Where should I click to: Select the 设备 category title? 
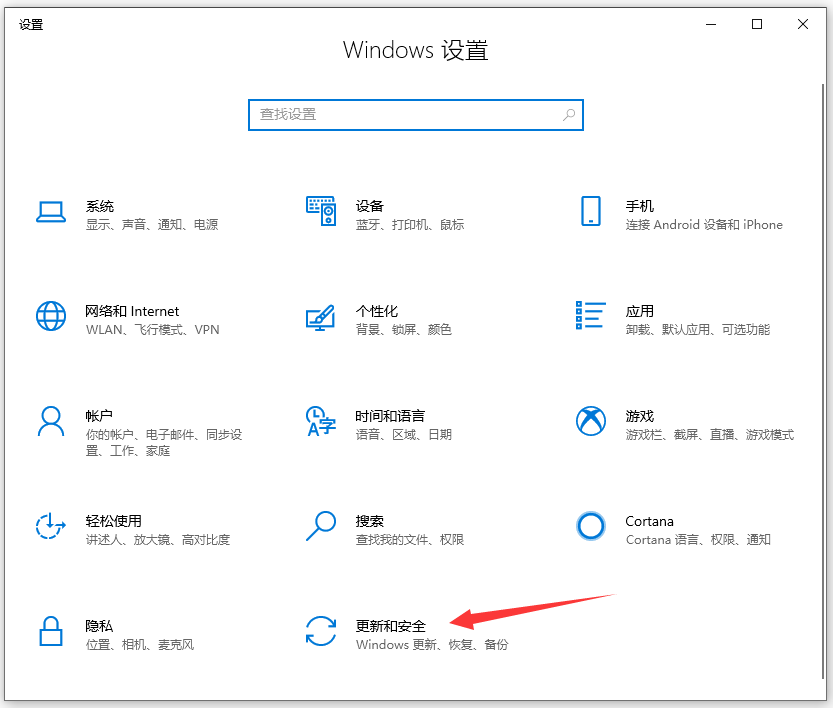click(x=370, y=206)
